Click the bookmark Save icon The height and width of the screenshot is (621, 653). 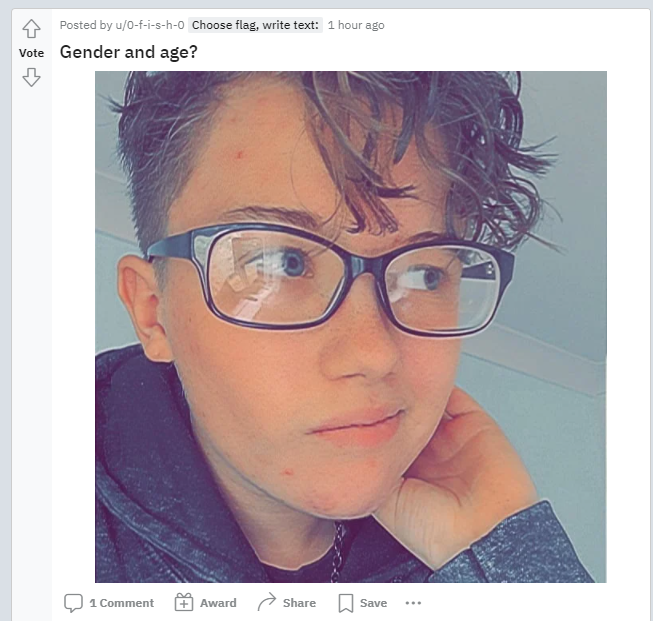(346, 603)
